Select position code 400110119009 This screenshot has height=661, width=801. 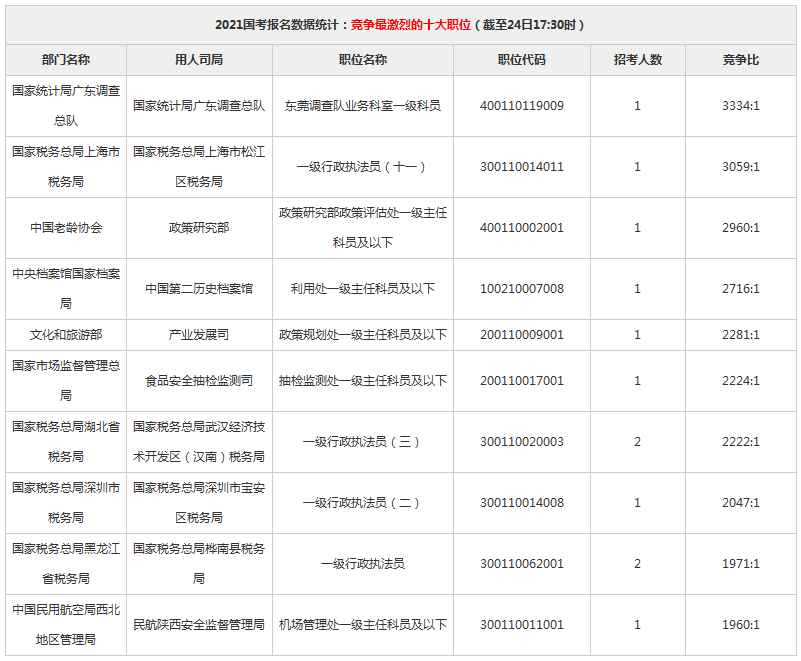click(x=521, y=105)
